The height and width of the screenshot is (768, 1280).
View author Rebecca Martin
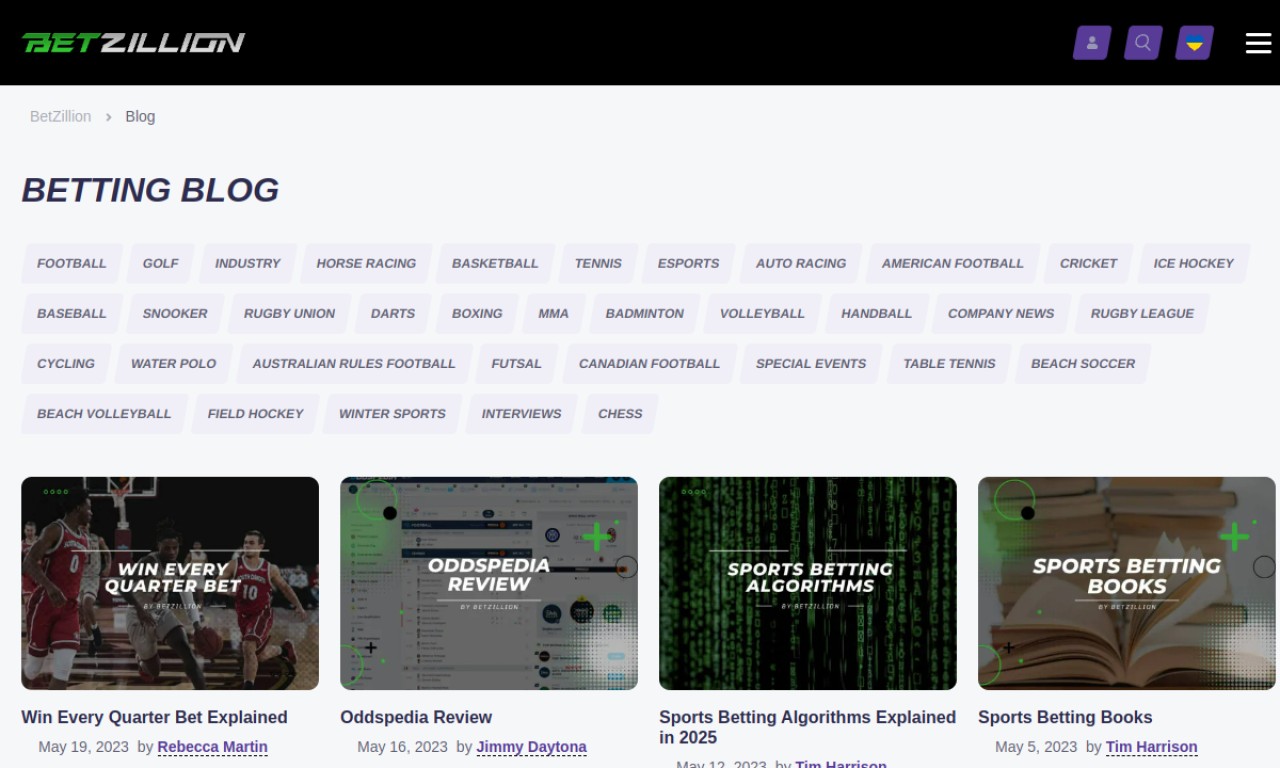click(212, 747)
